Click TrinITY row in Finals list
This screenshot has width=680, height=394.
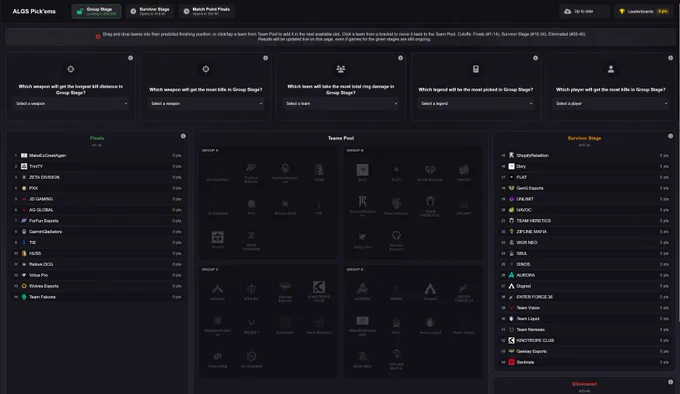tap(98, 166)
